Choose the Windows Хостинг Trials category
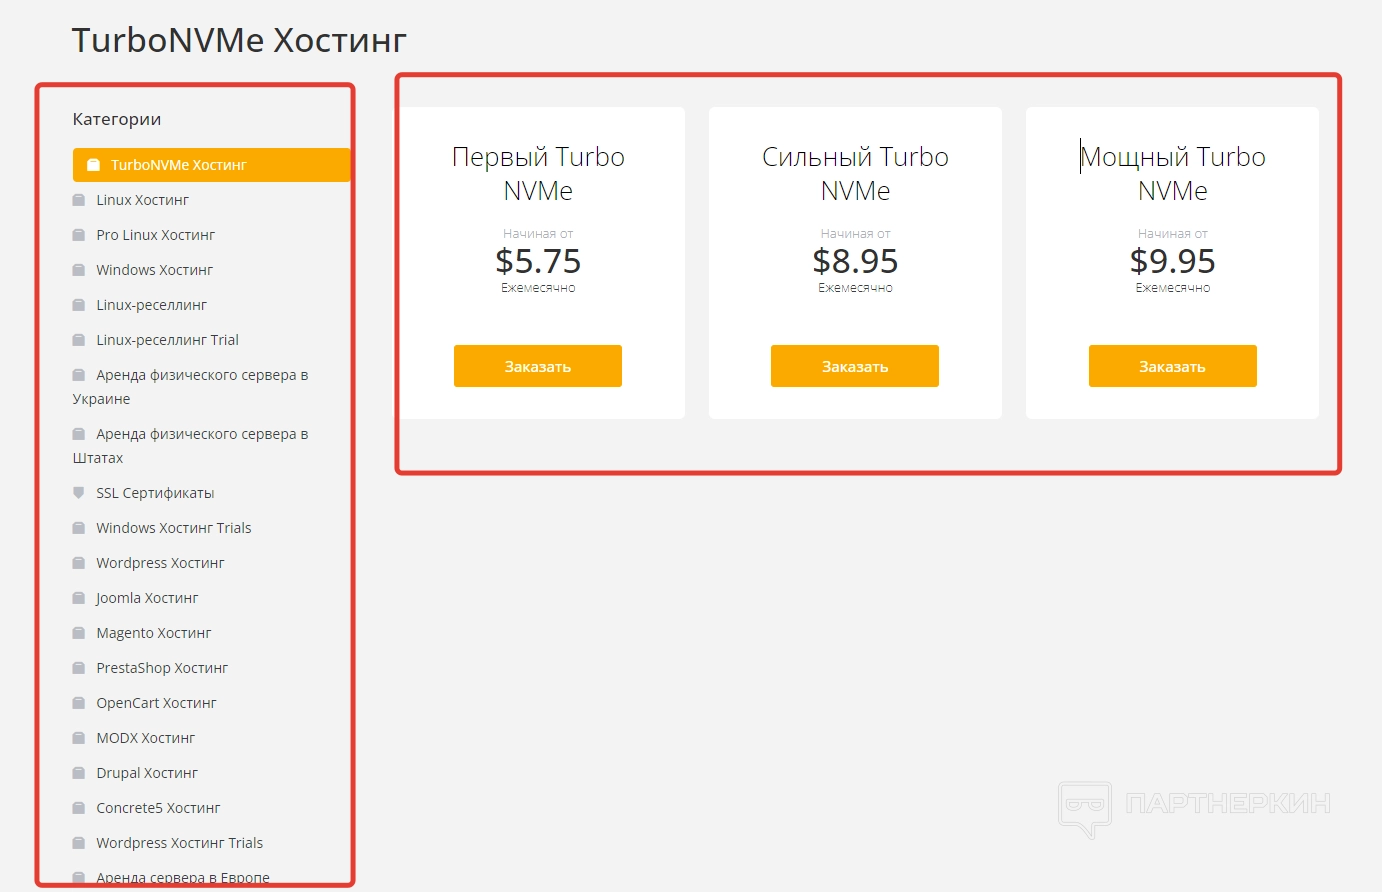The height and width of the screenshot is (892, 1382). tap(173, 528)
